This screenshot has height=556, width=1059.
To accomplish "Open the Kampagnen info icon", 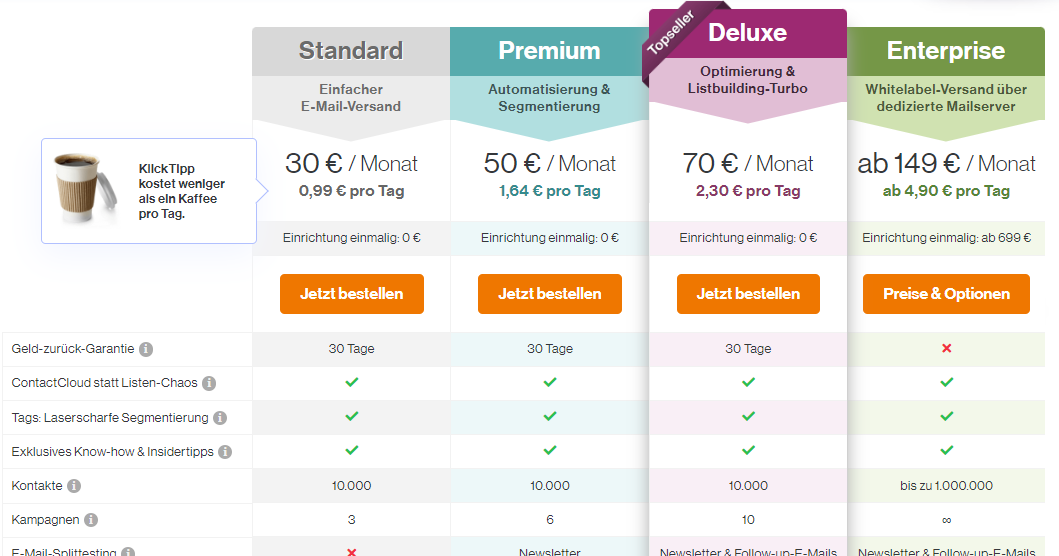I will click(x=91, y=520).
